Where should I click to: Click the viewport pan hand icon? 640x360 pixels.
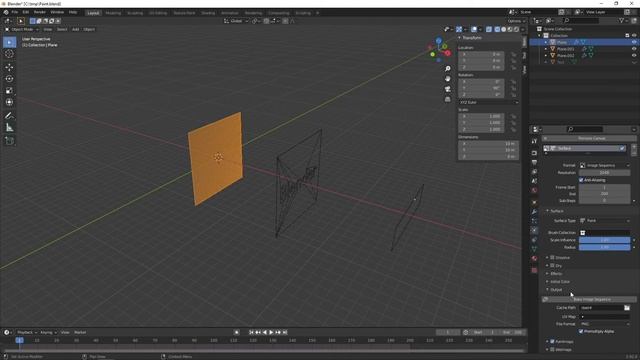448,79
